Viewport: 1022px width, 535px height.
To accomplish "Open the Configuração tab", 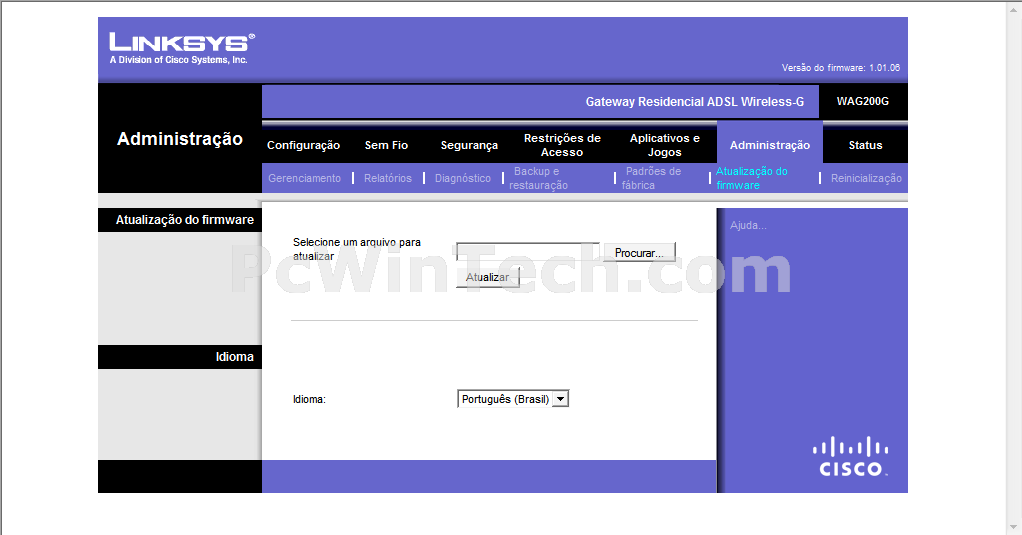I will [303, 145].
